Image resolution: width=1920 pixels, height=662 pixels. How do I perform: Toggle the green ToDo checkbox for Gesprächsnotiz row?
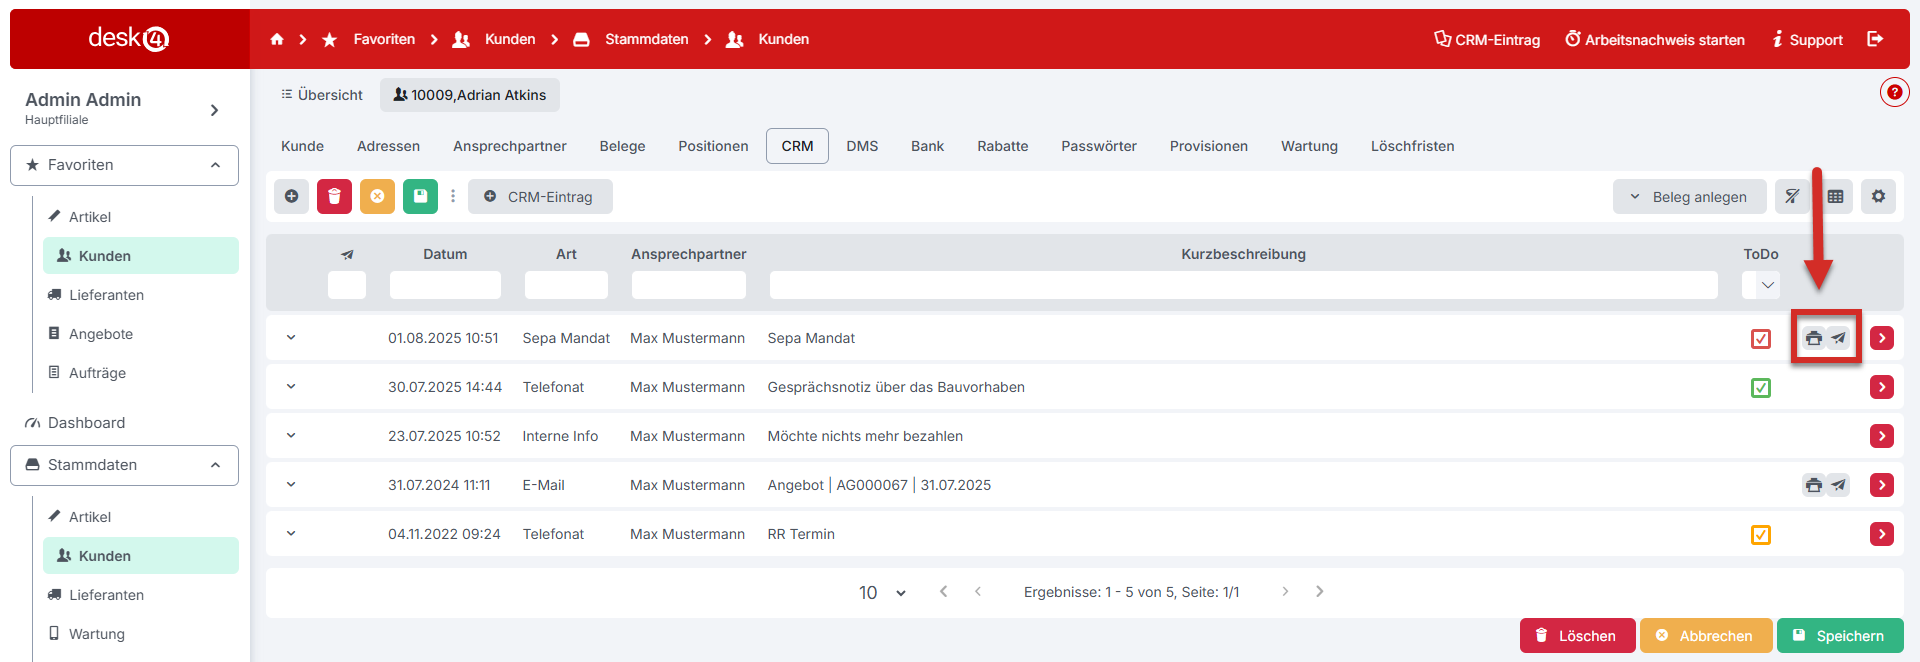click(1761, 388)
